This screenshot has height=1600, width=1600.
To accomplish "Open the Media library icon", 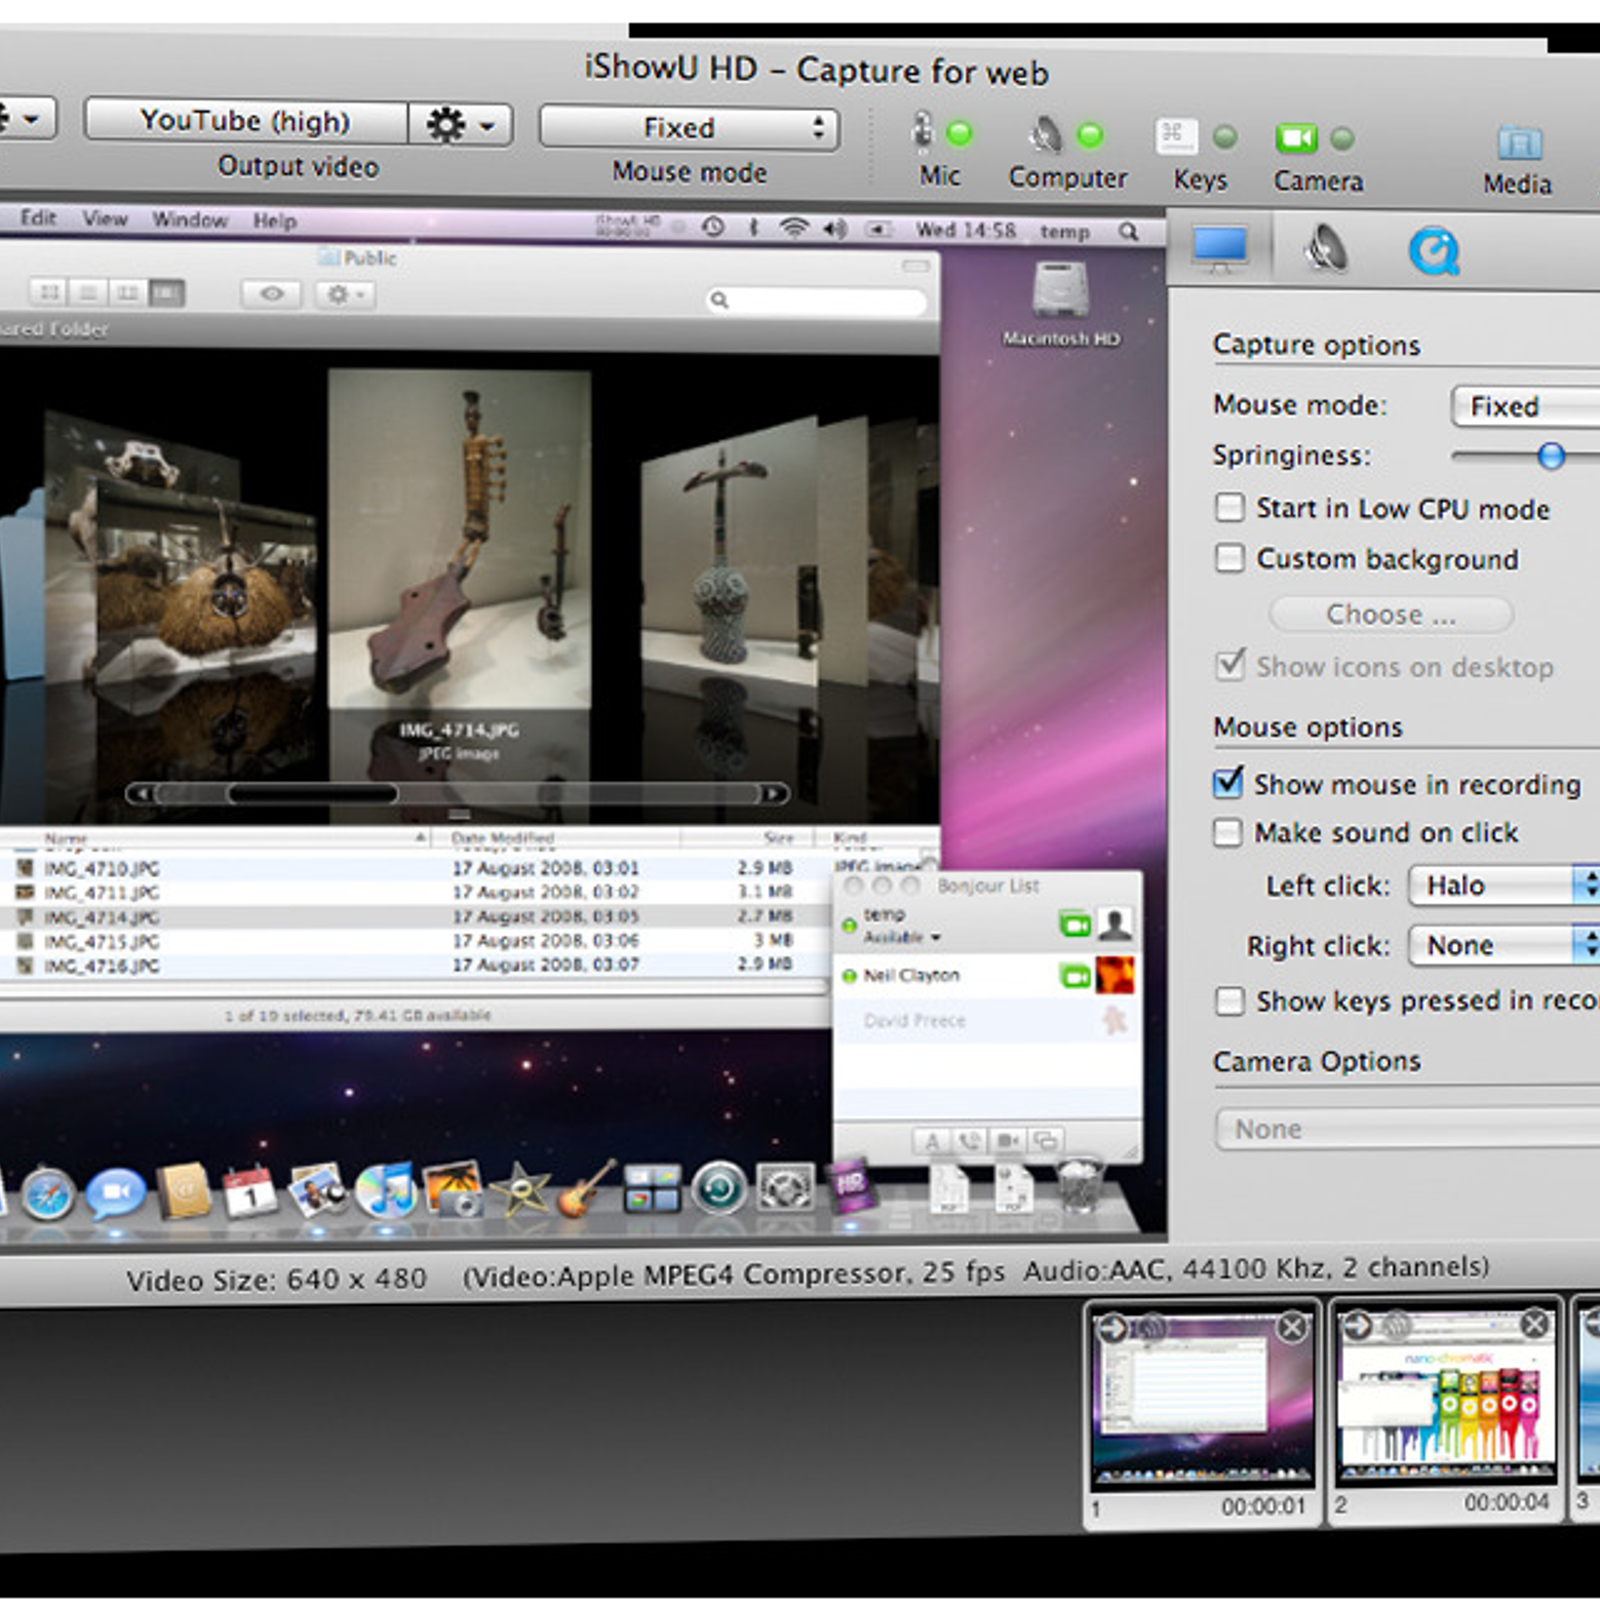I will coord(1519,143).
